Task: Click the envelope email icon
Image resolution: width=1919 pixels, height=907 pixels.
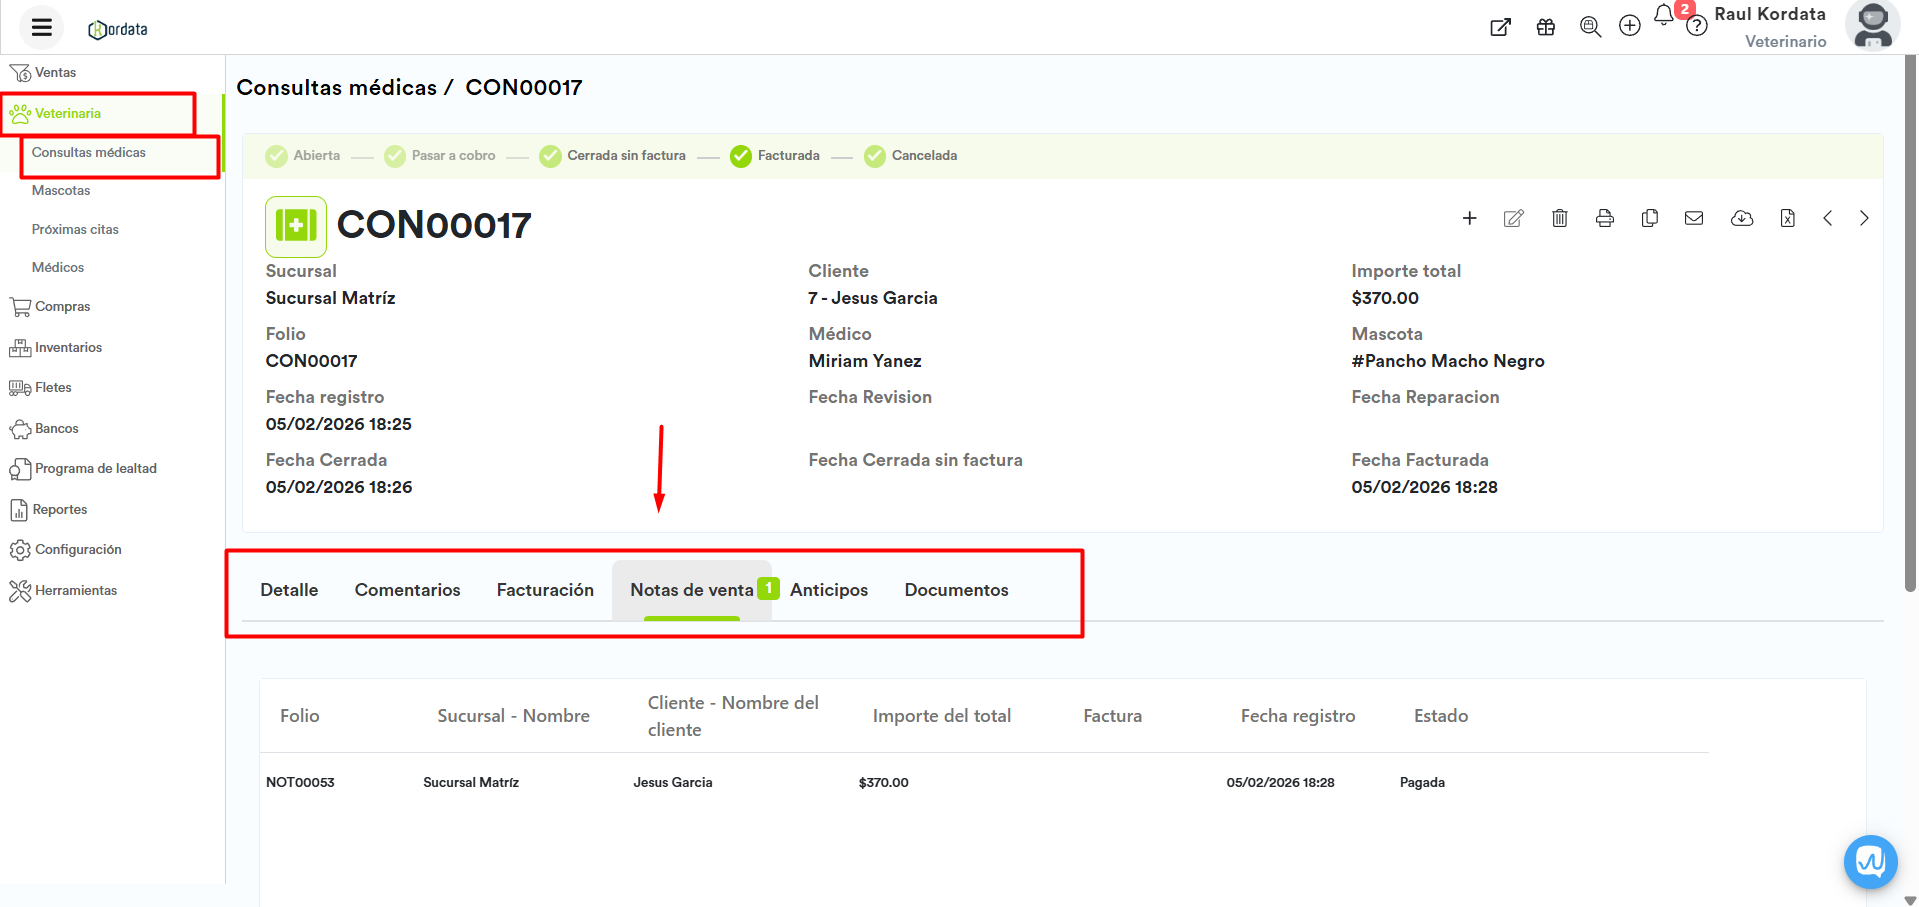Action: point(1693,219)
